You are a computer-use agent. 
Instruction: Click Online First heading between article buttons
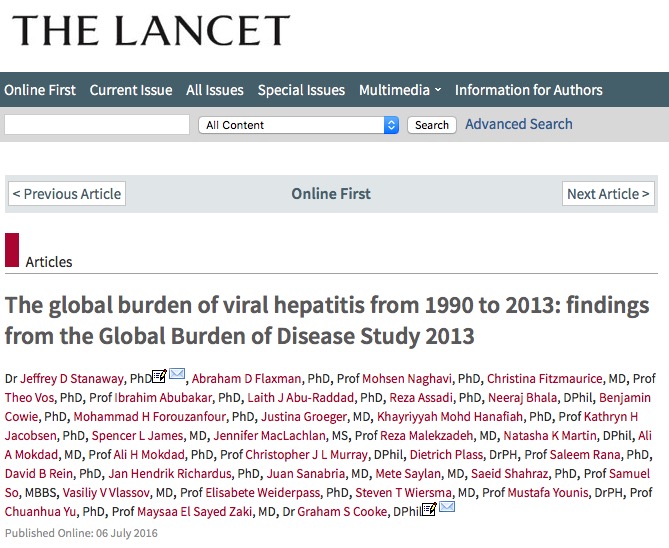coord(331,194)
